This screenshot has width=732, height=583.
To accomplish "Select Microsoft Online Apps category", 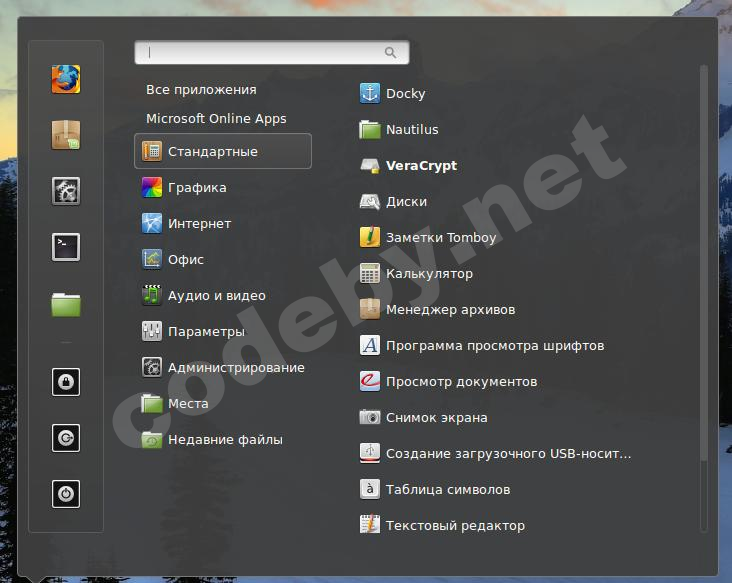I will pos(216,119).
